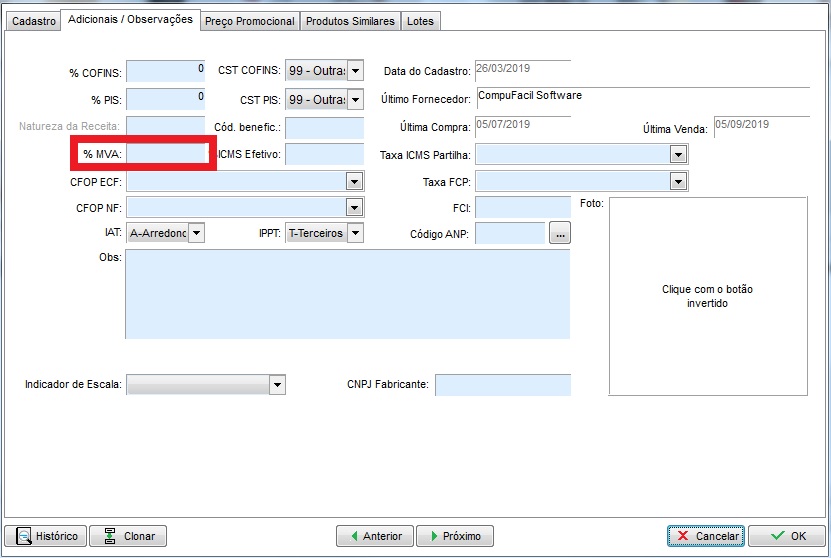Image resolution: width=831 pixels, height=558 pixels.
Task: Open the CFOP ECF dropdown
Action: click(x=354, y=181)
